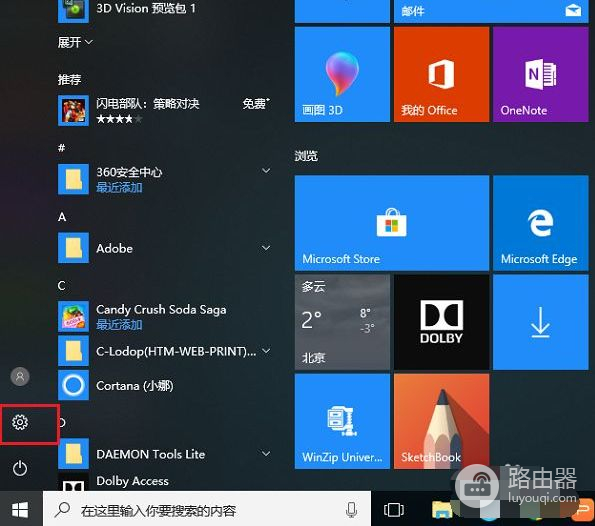The width and height of the screenshot is (595, 526).
Task: Click the C letter header
Action: point(62,285)
